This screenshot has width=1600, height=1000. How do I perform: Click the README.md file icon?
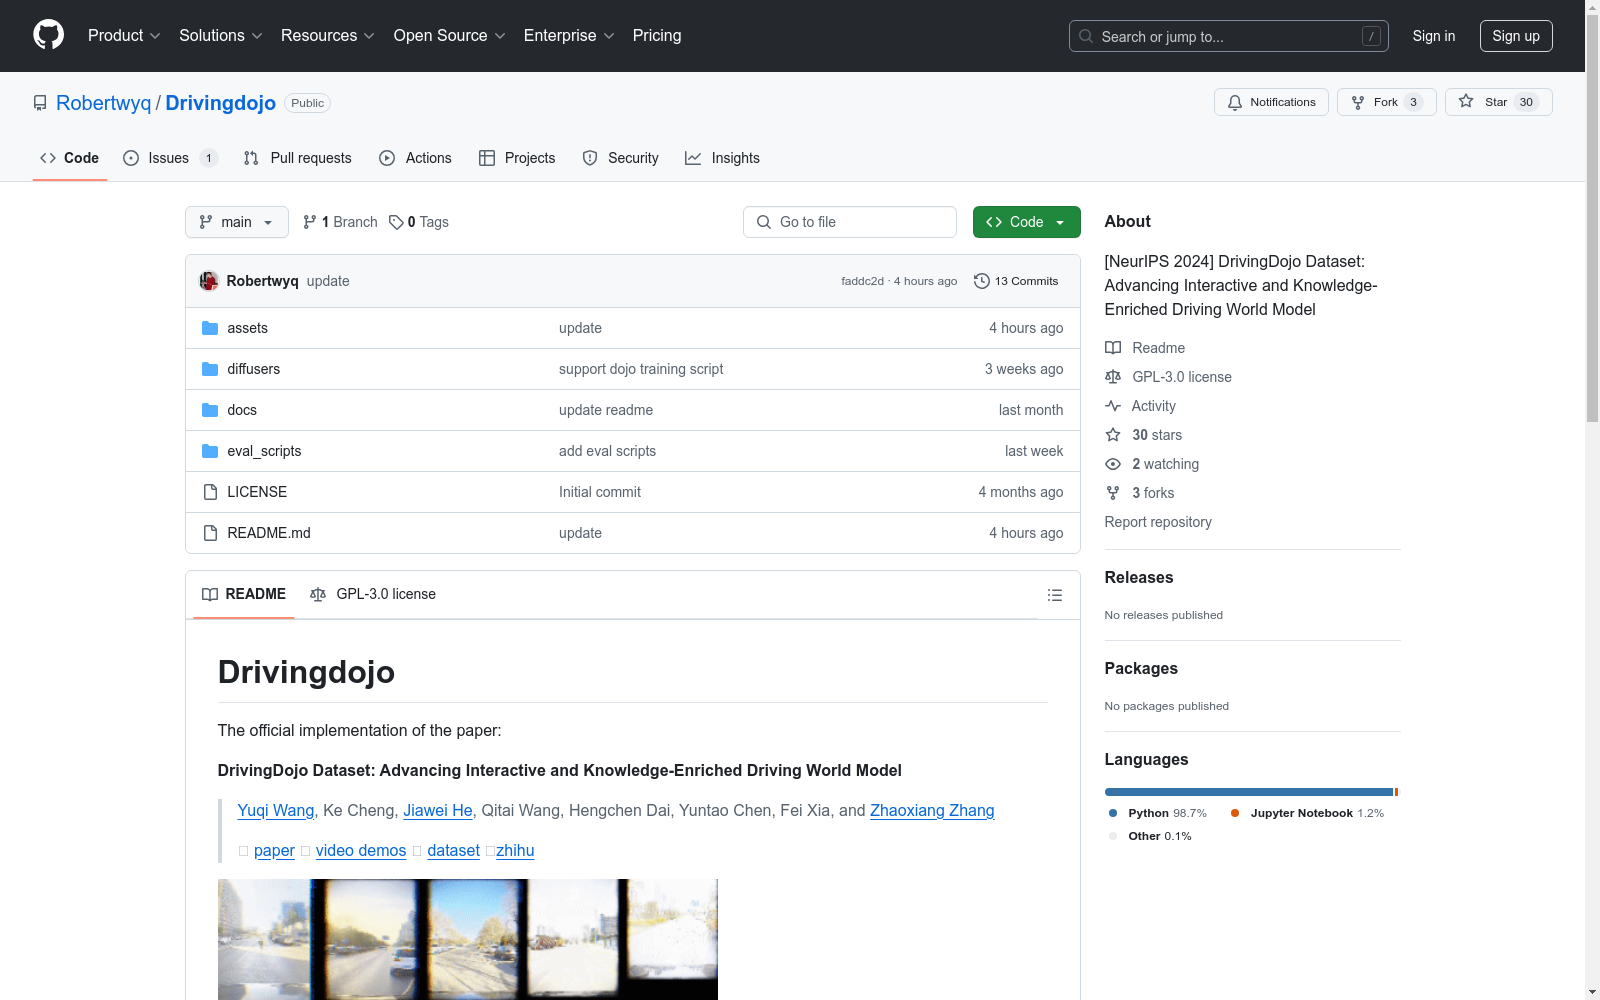pyautogui.click(x=210, y=533)
